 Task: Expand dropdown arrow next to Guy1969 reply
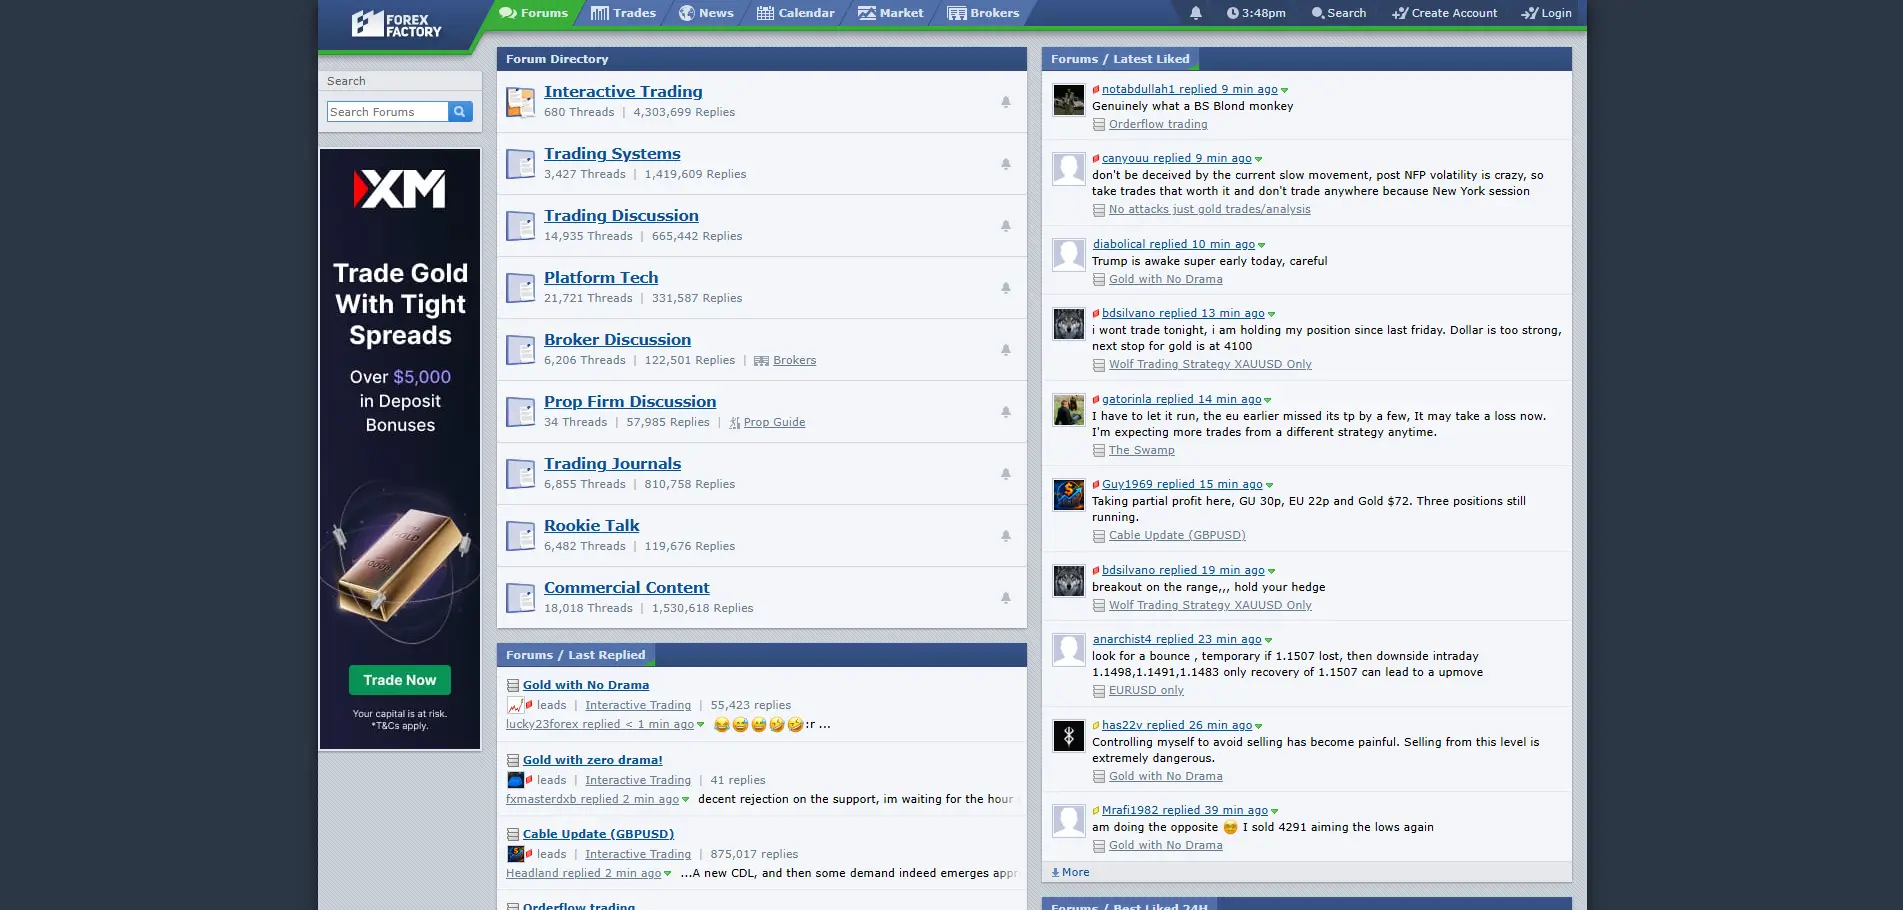coord(1270,486)
